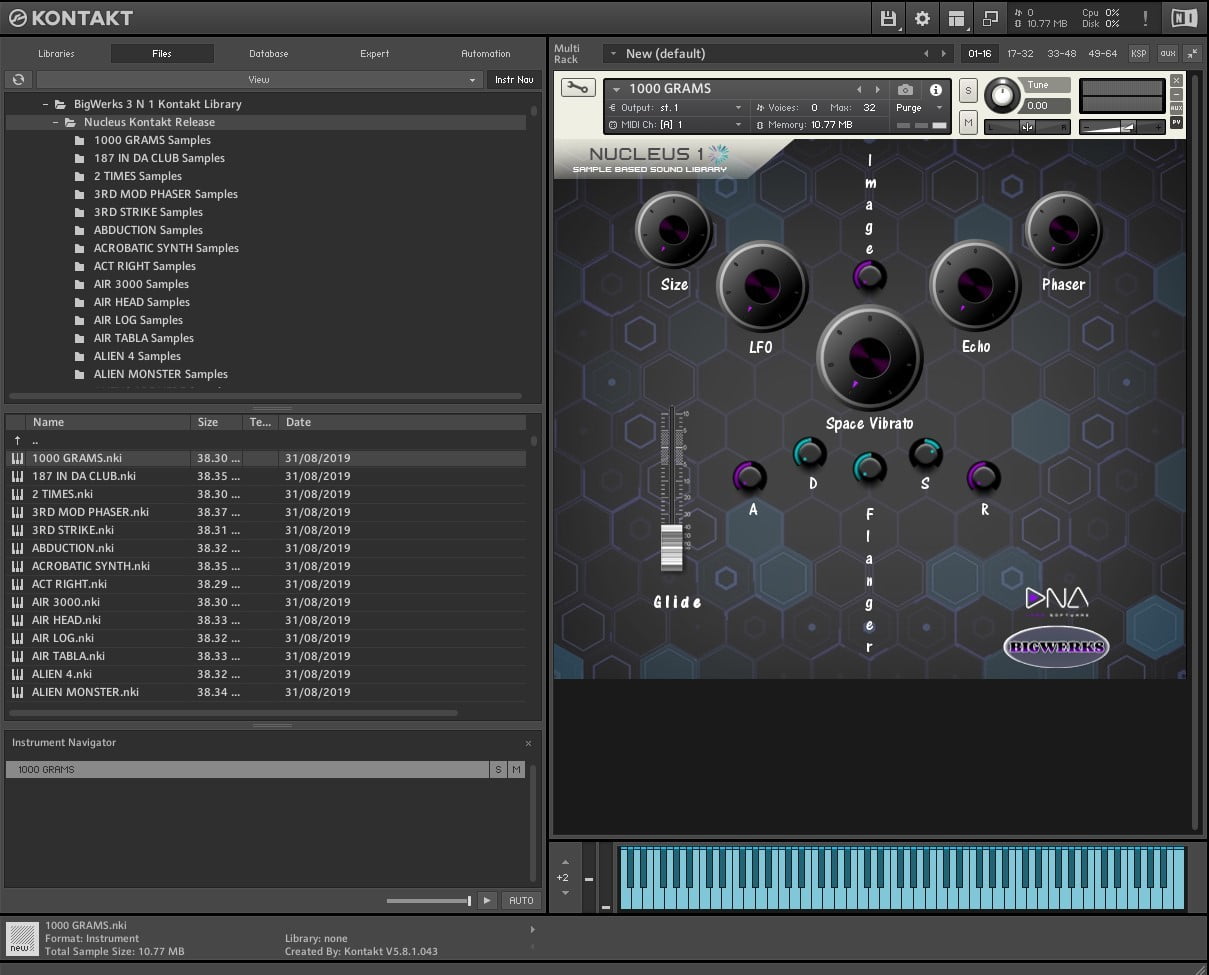Screen dimensions: 1209x975
Task: Toggle the AUTO preview button
Action: point(521,900)
